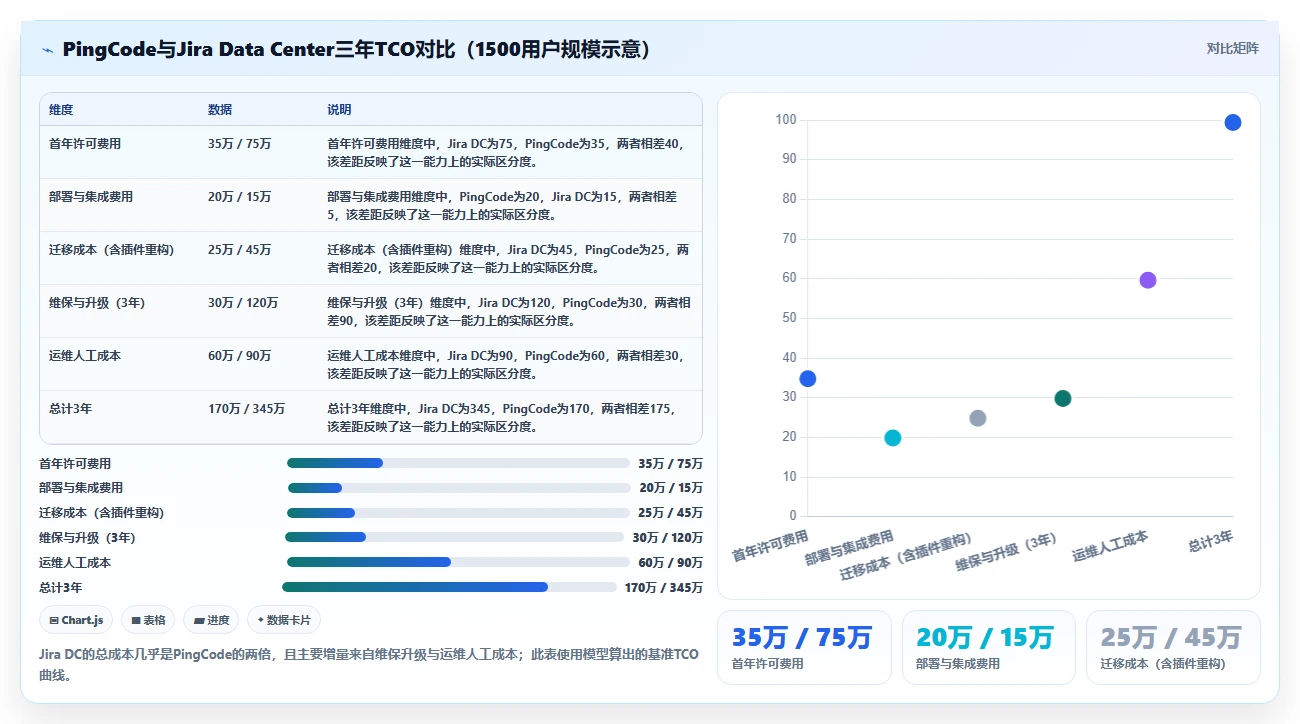Click the 总计3年 description text in table

[x=503, y=417]
